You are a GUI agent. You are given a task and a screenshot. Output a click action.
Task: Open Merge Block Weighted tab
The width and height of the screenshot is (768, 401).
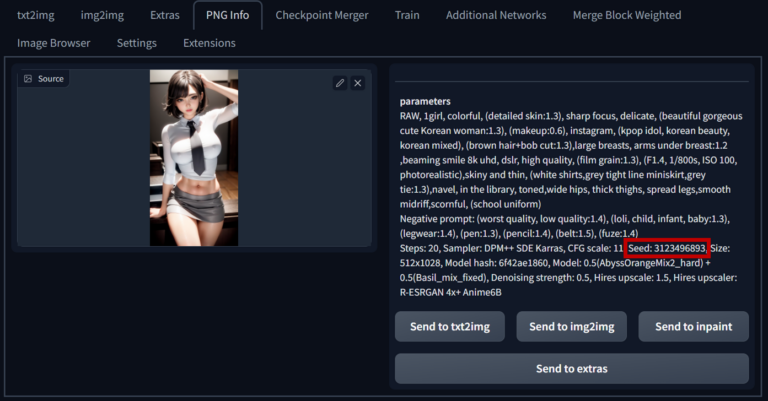627,15
